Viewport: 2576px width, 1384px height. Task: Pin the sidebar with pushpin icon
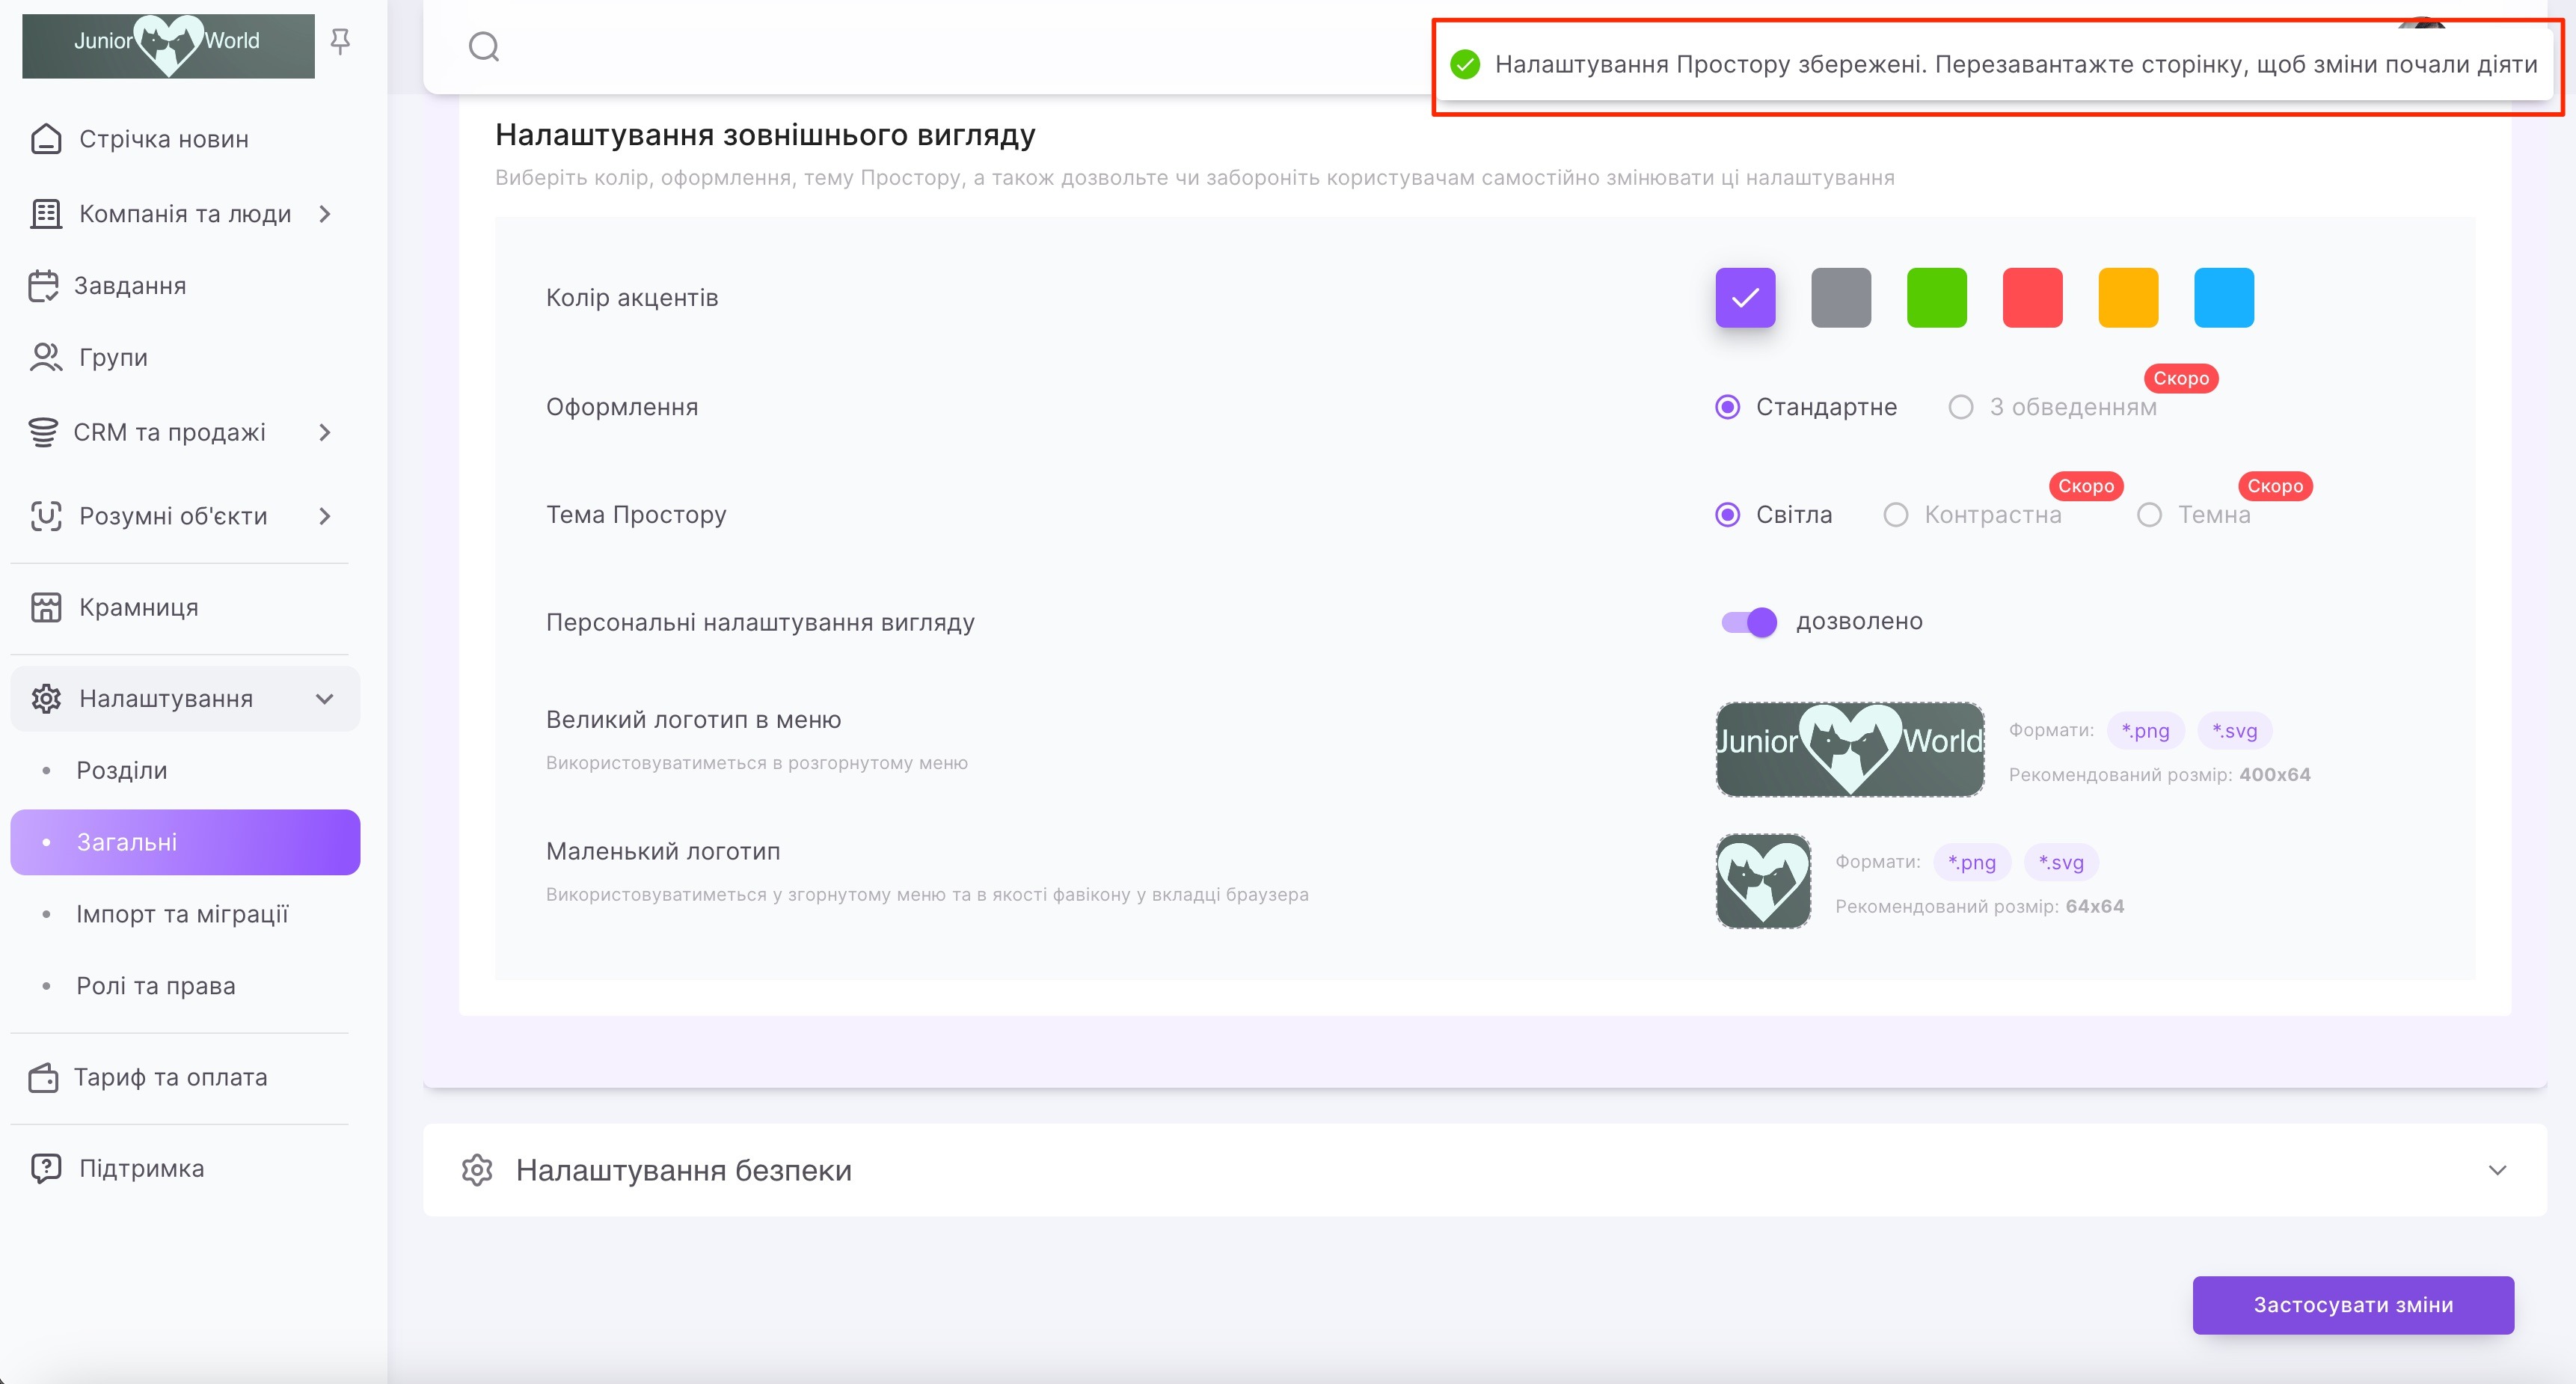[340, 41]
